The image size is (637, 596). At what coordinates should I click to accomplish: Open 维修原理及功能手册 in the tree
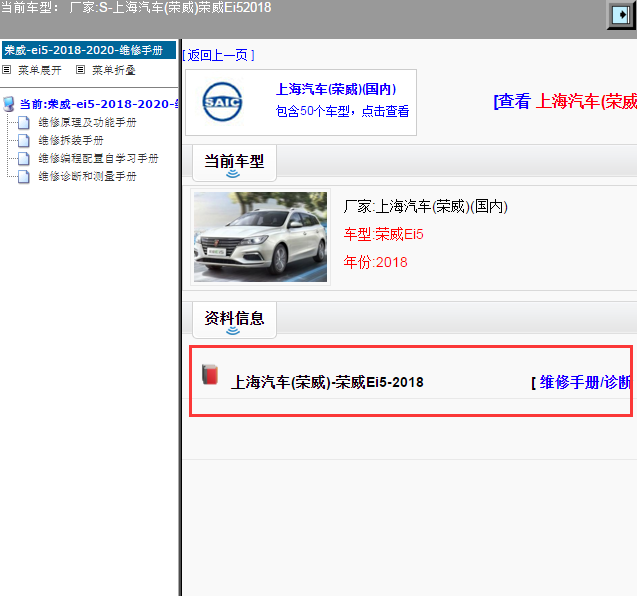click(87, 122)
